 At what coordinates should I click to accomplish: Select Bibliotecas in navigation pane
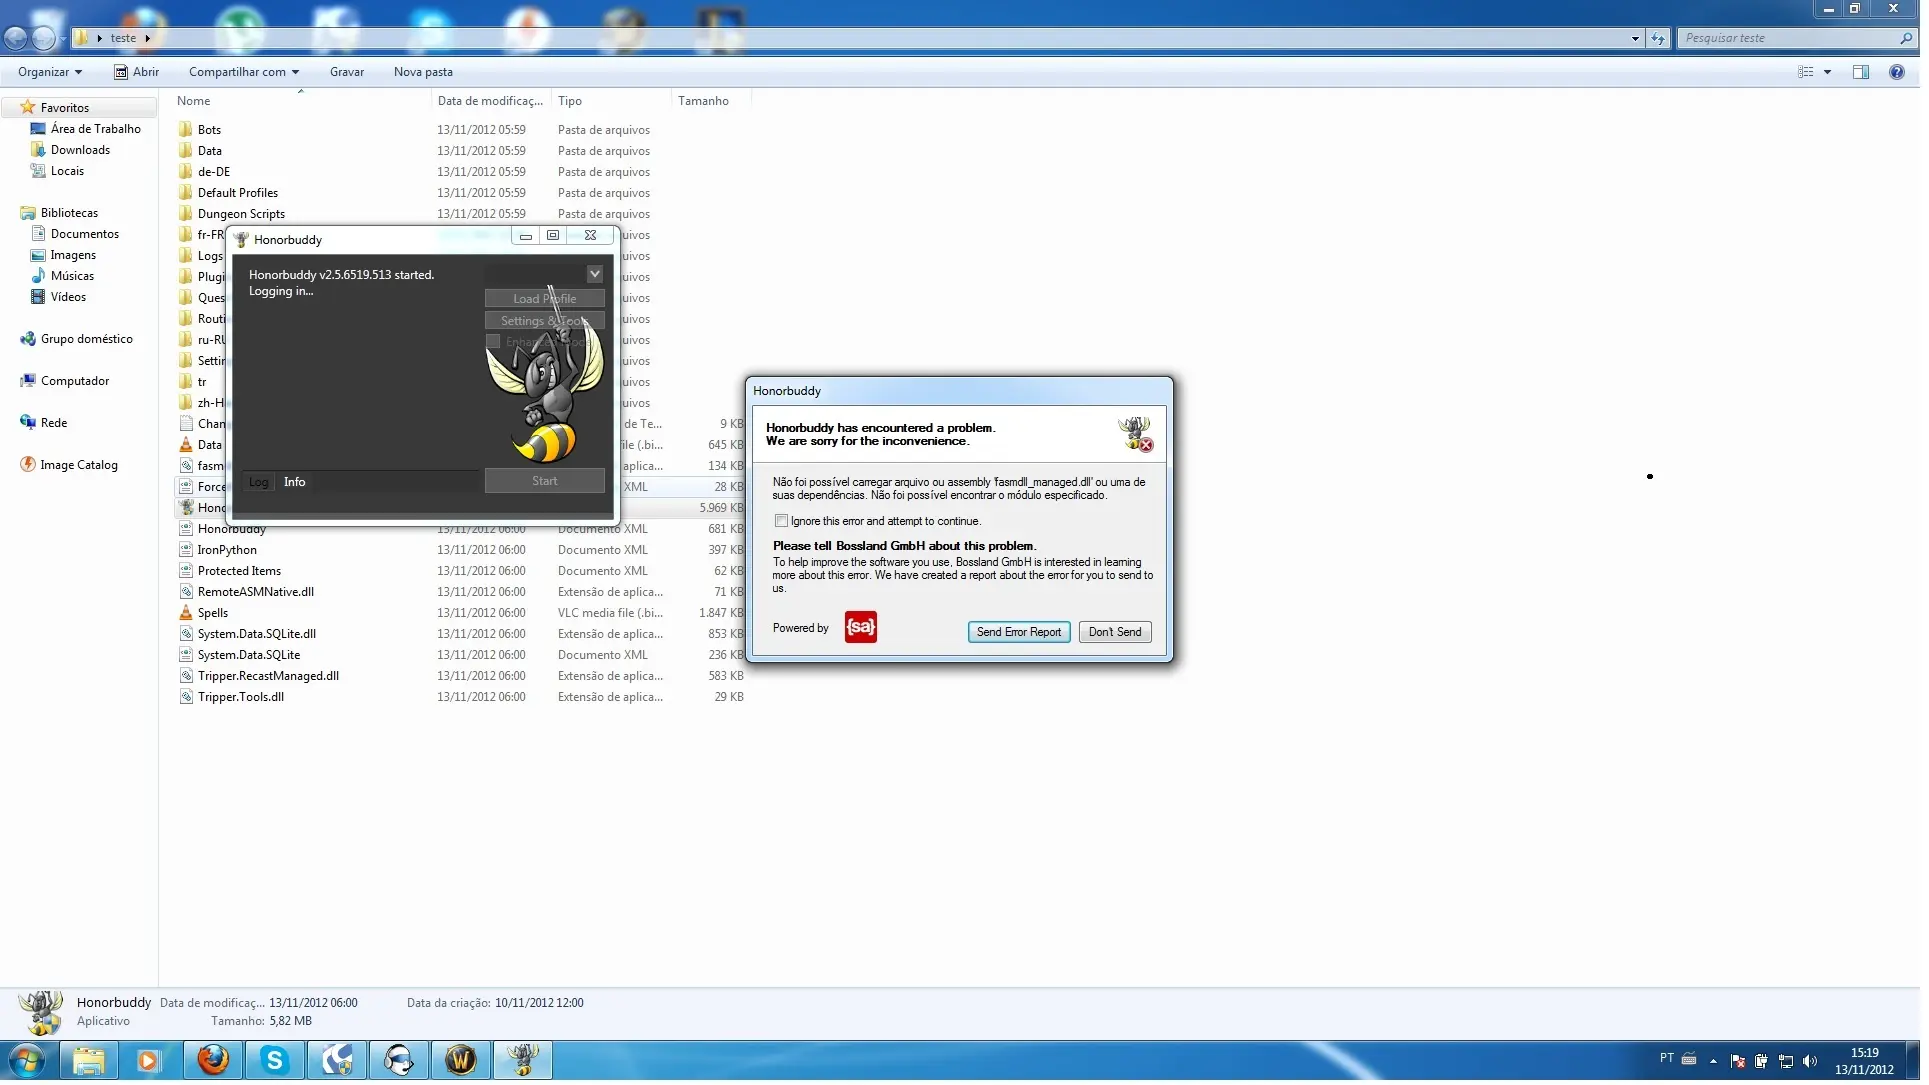[70, 213]
